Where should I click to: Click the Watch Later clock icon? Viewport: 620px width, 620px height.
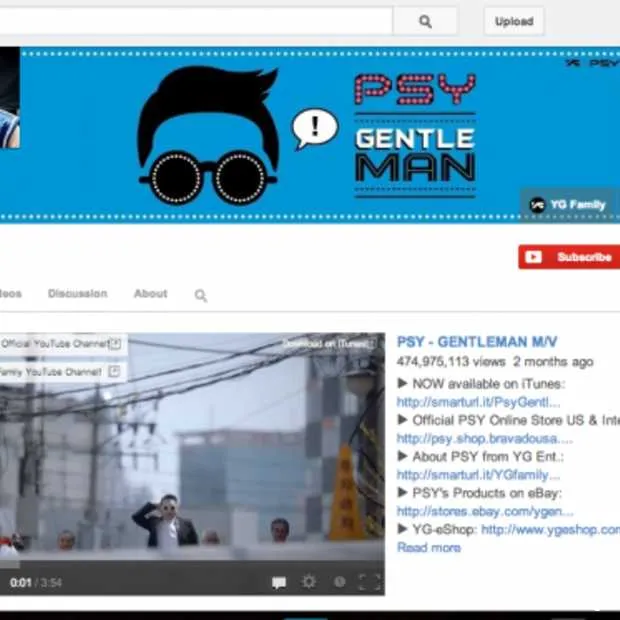pyautogui.click(x=339, y=582)
